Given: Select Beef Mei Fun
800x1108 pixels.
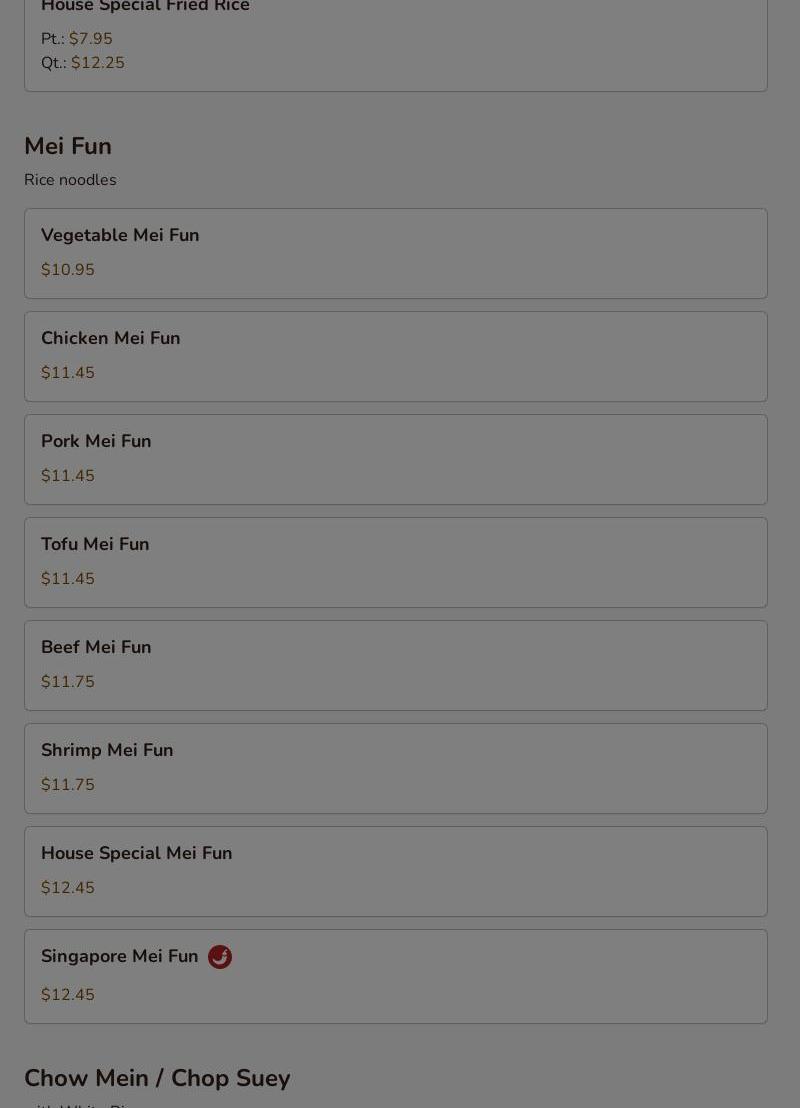Looking at the screenshot, I should click(396, 666).
